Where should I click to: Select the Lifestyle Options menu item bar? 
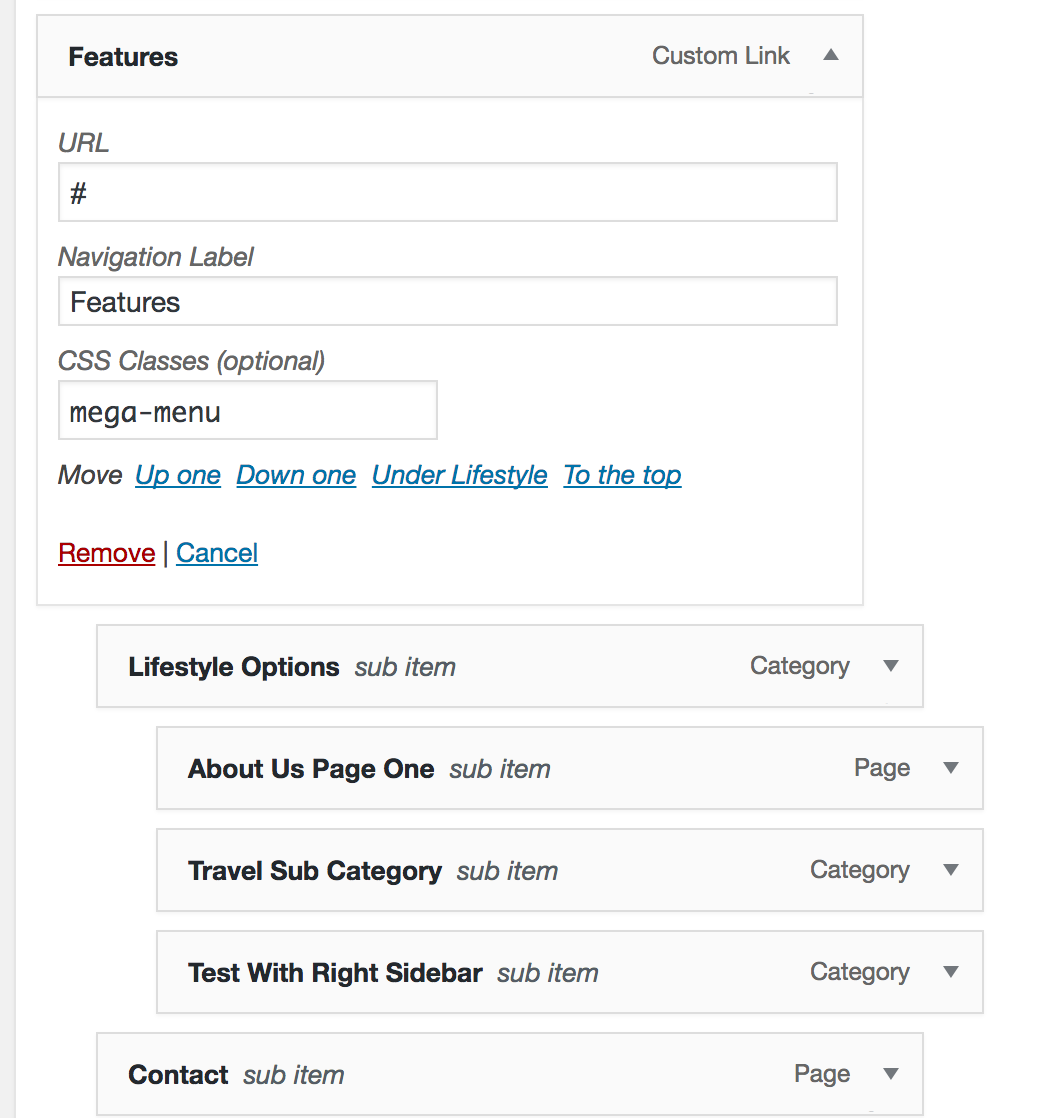tap(234, 667)
